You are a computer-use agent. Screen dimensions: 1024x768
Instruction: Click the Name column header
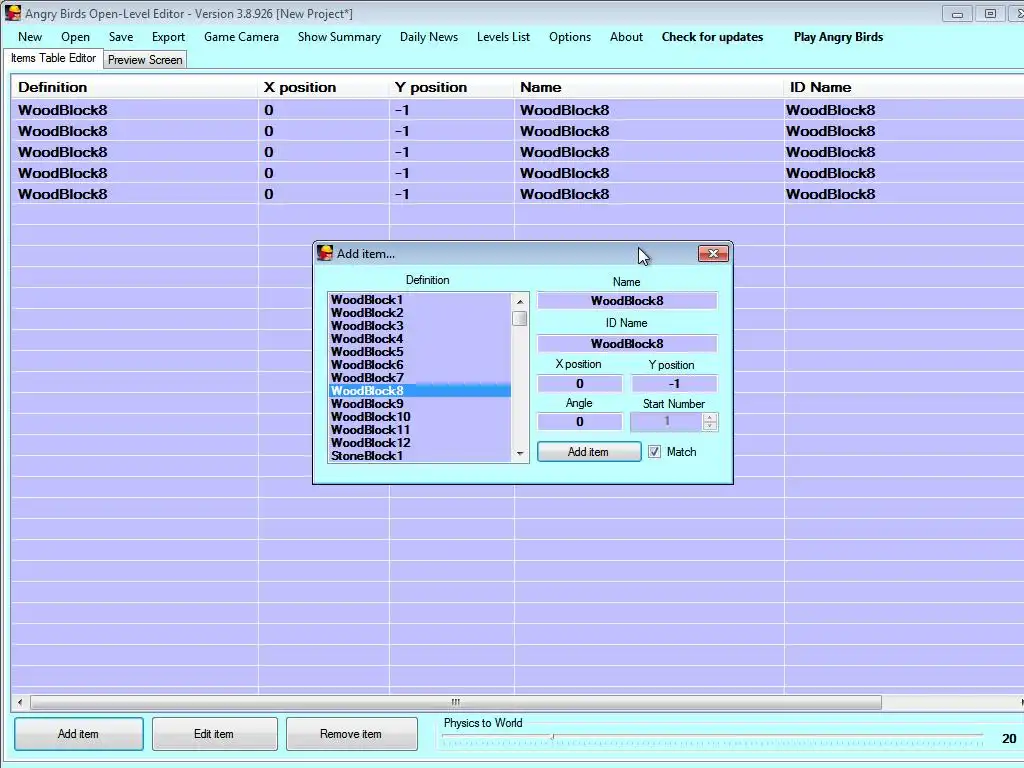click(x=649, y=88)
